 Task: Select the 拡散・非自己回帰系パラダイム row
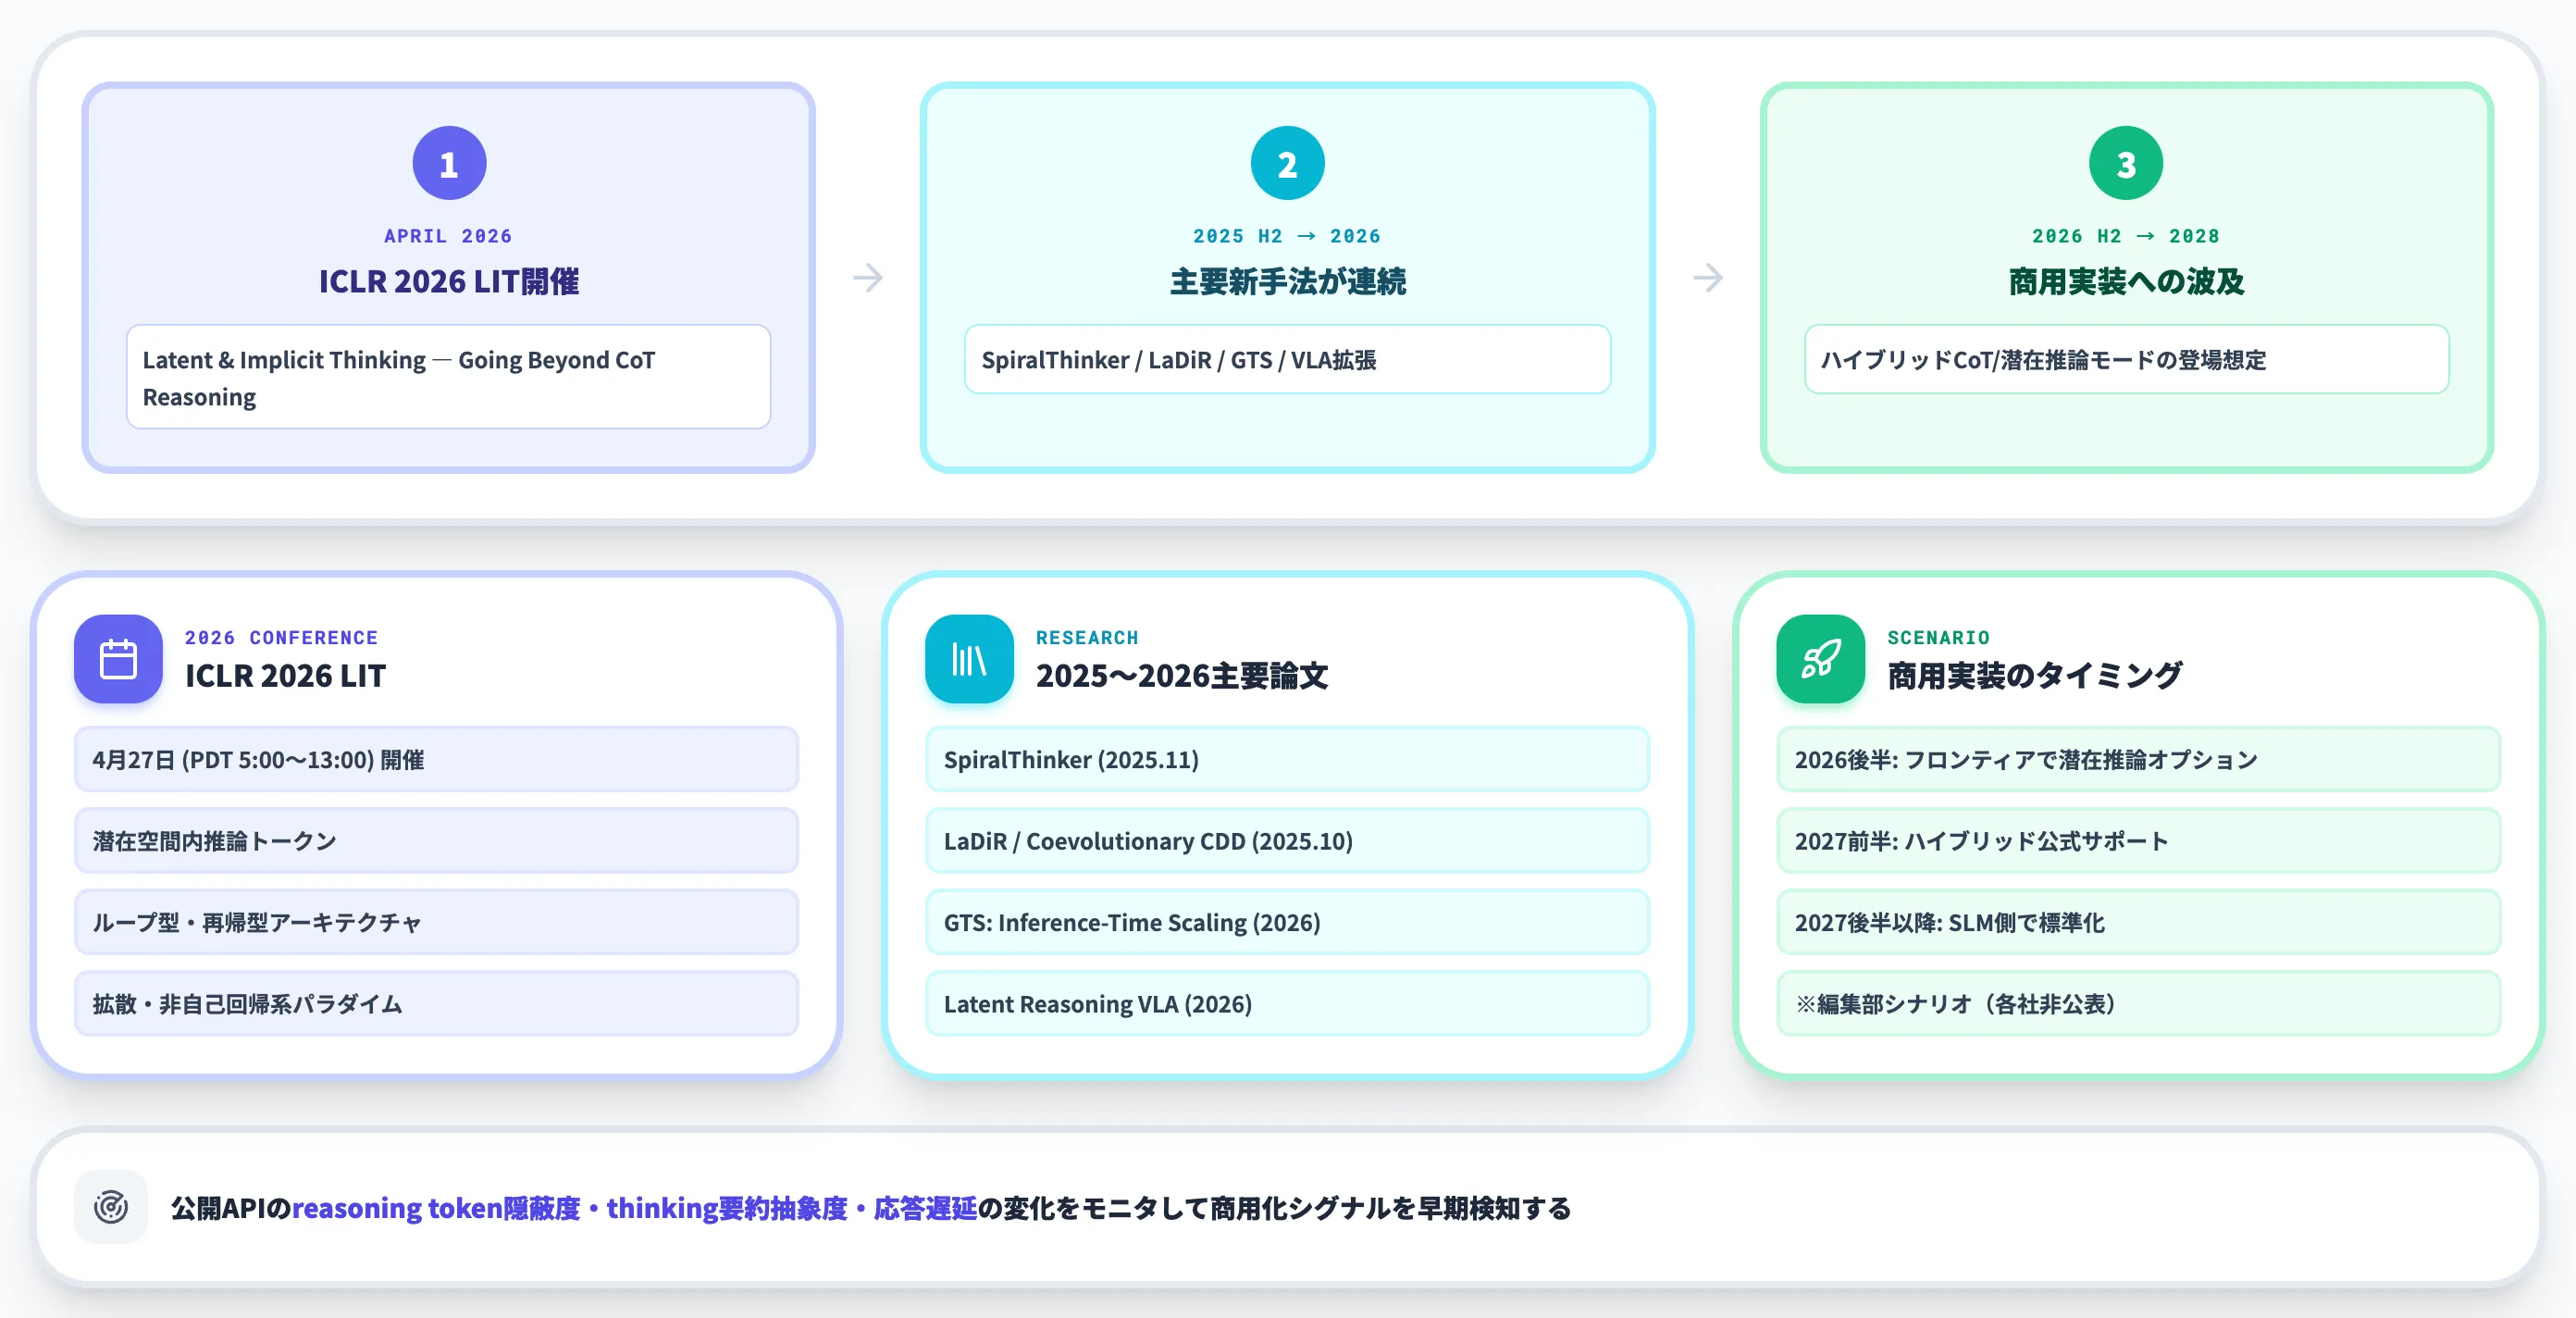(436, 1003)
